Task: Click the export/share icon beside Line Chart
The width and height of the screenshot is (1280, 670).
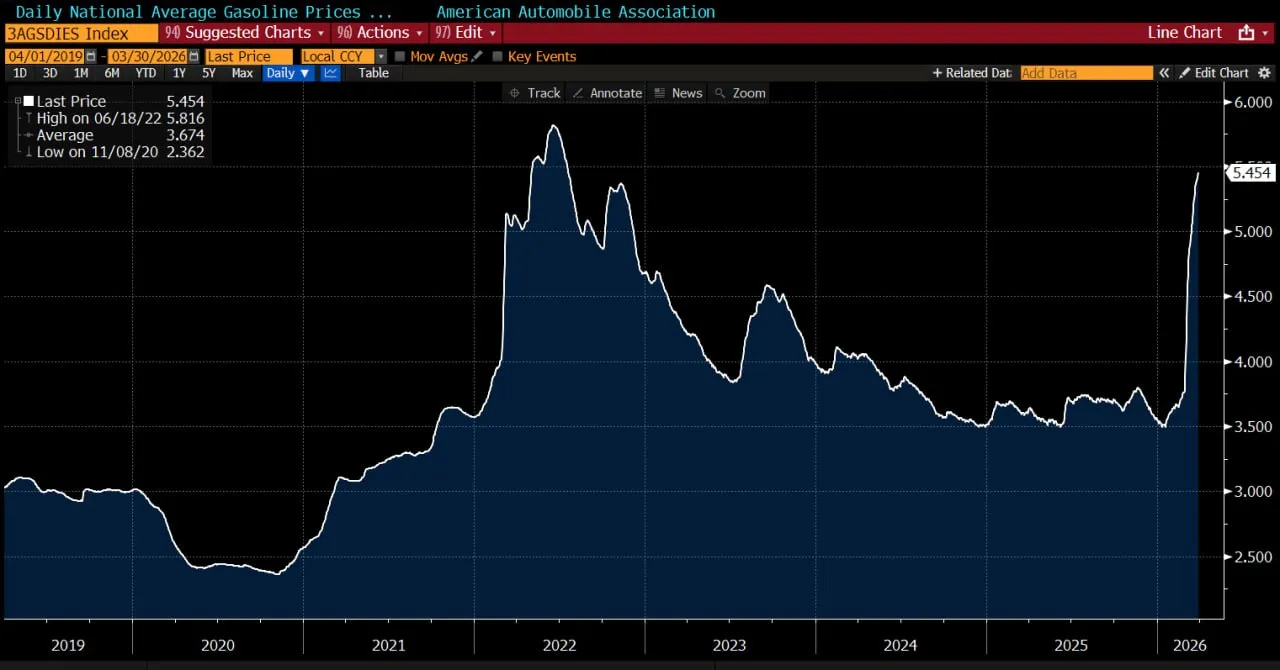Action: pos(1246,33)
